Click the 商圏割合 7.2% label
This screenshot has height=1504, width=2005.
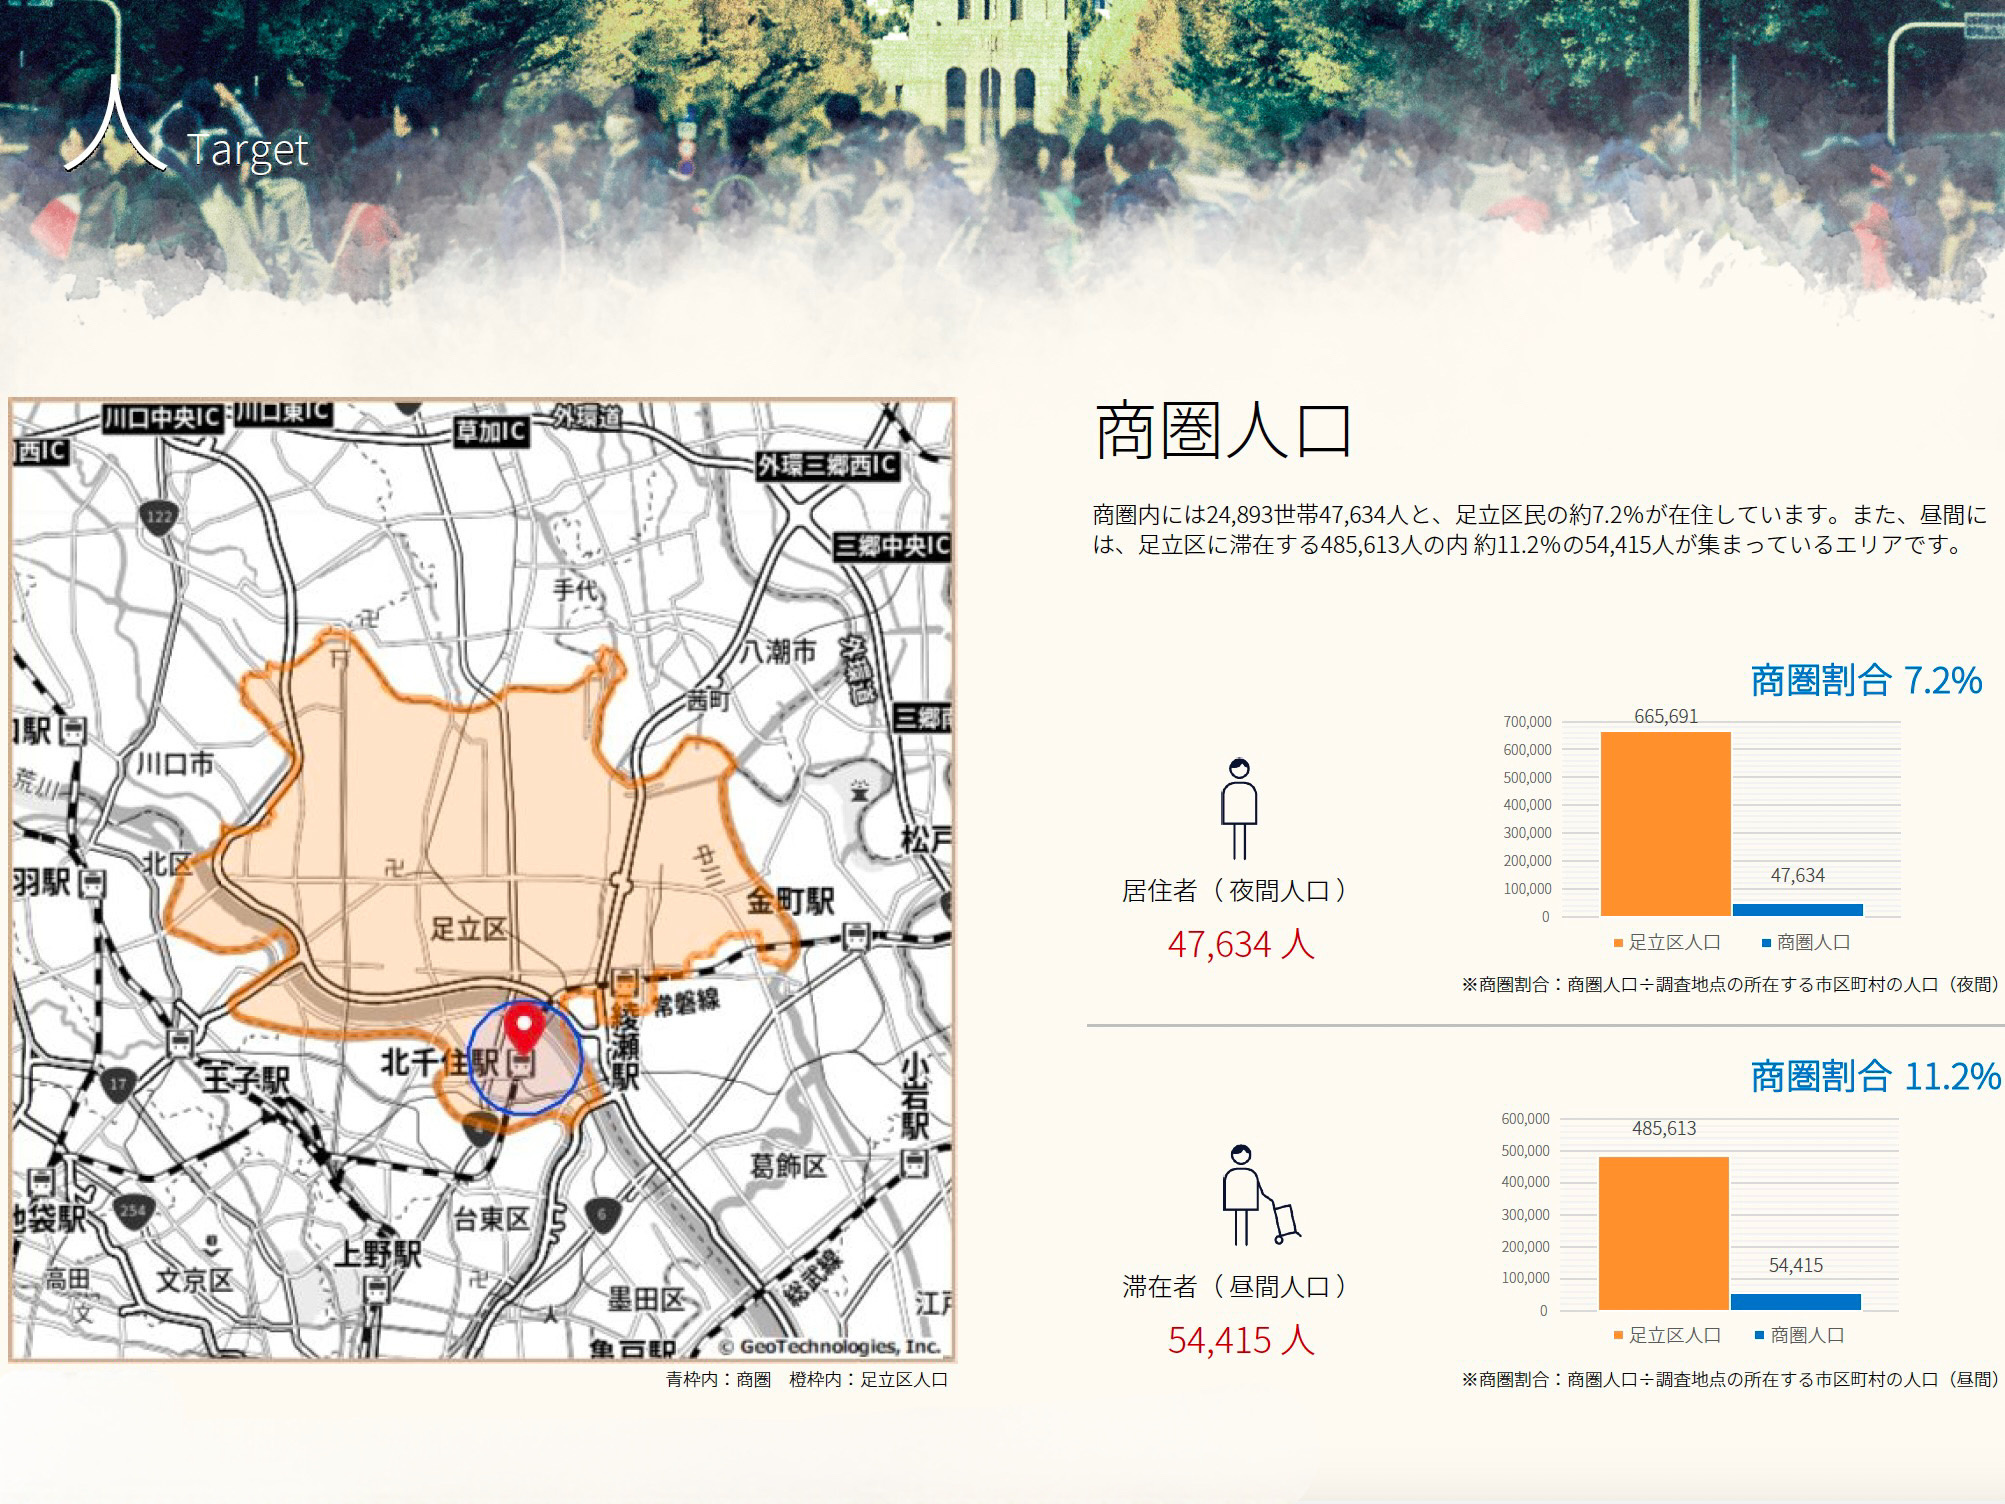[x=1866, y=680]
